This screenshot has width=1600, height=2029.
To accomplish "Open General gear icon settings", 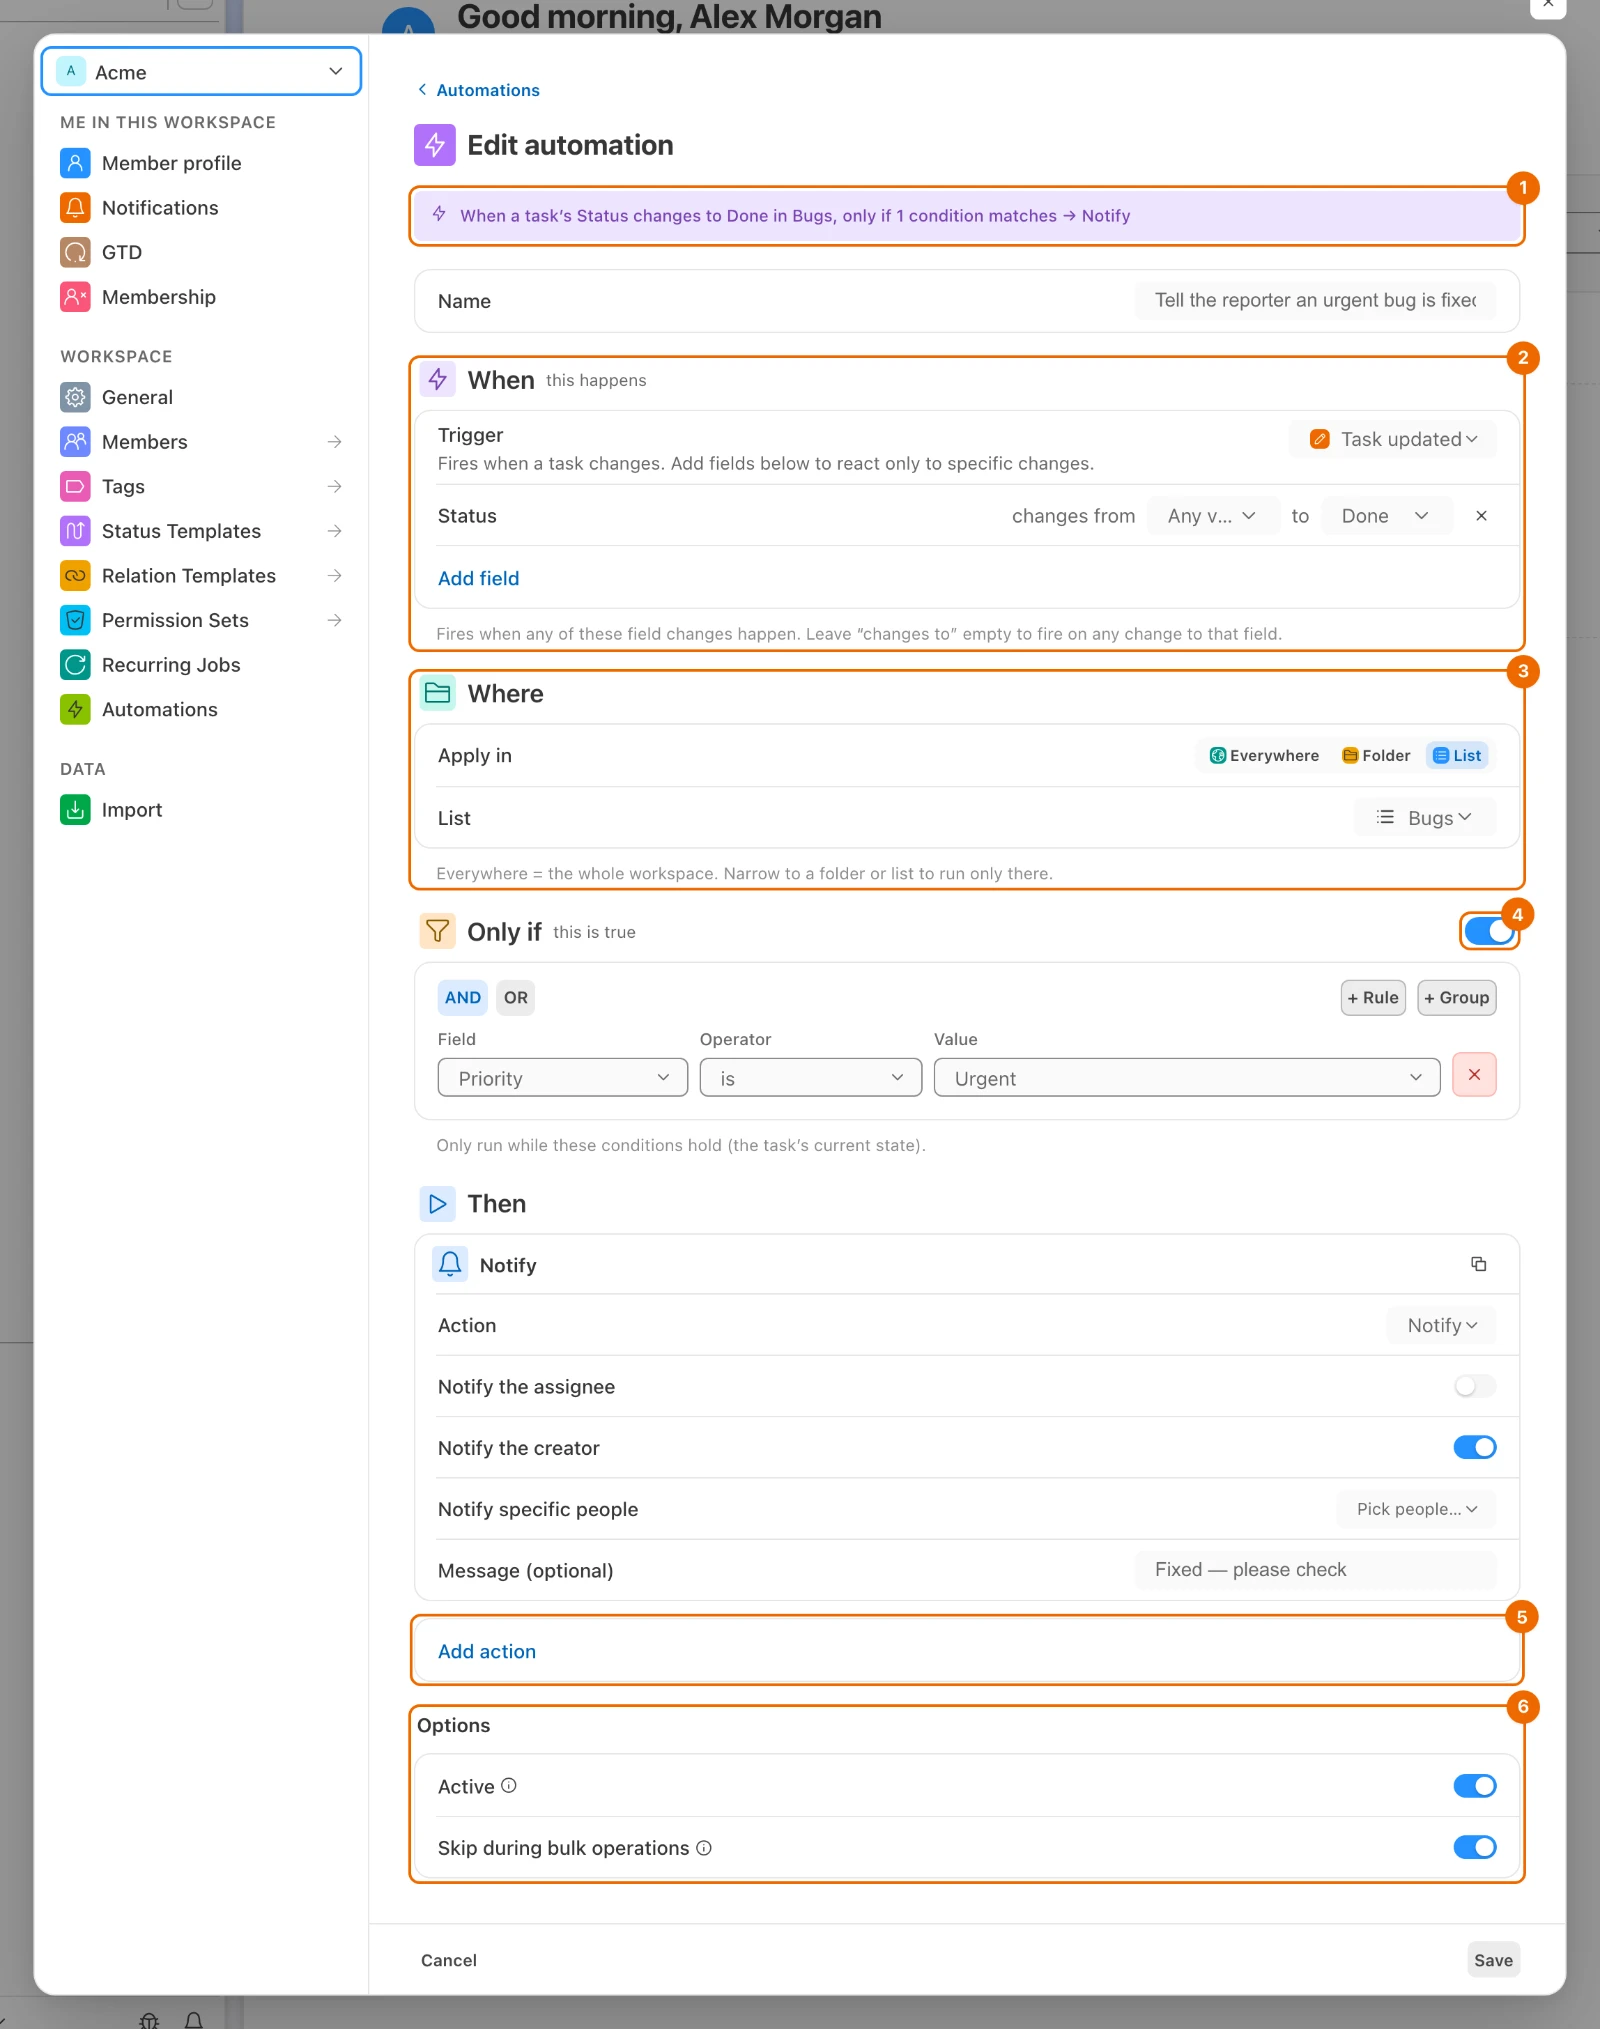I will coord(75,397).
